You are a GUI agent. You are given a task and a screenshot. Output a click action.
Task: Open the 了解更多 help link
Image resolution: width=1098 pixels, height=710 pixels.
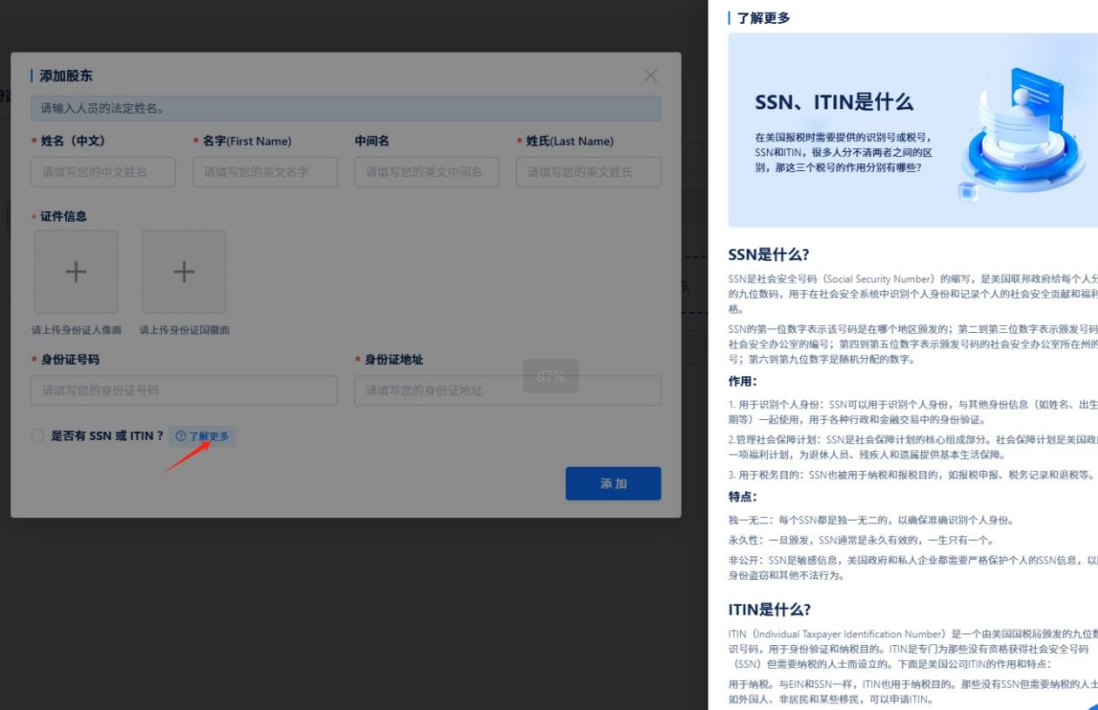click(x=202, y=436)
